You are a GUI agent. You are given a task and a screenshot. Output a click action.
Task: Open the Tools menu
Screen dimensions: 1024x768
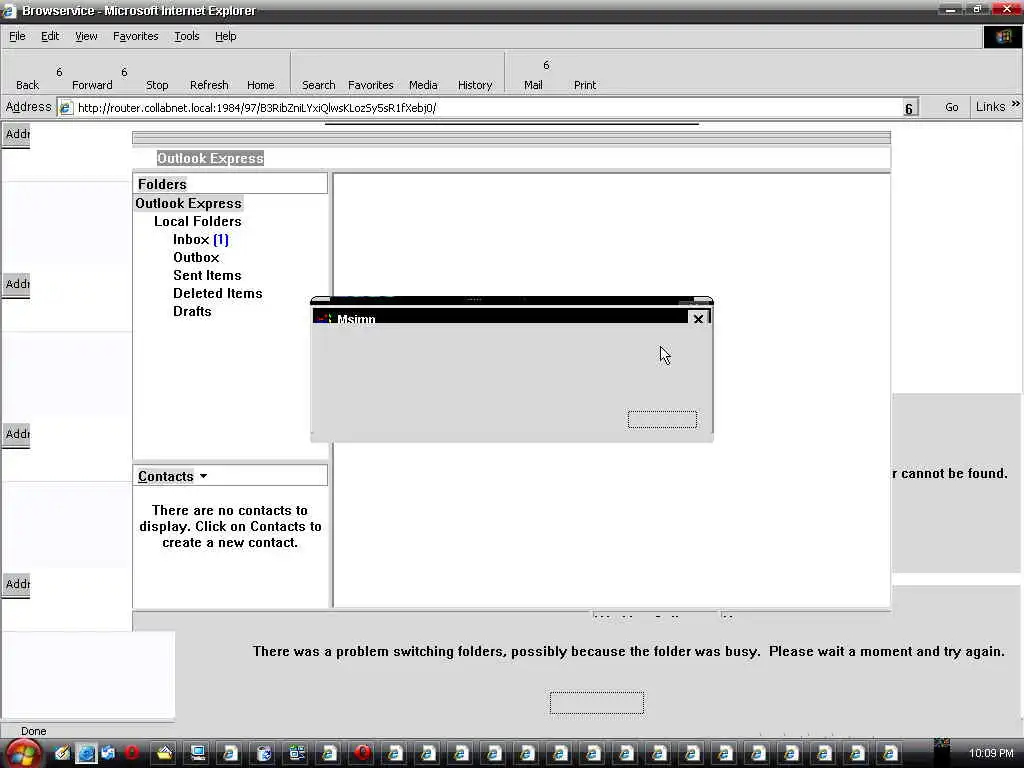click(x=186, y=36)
